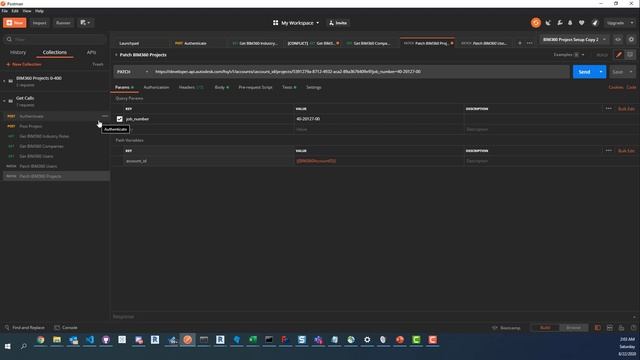Open the wrench settings icon in header
Viewport: 640px width, 360px height.
[x=560, y=23]
